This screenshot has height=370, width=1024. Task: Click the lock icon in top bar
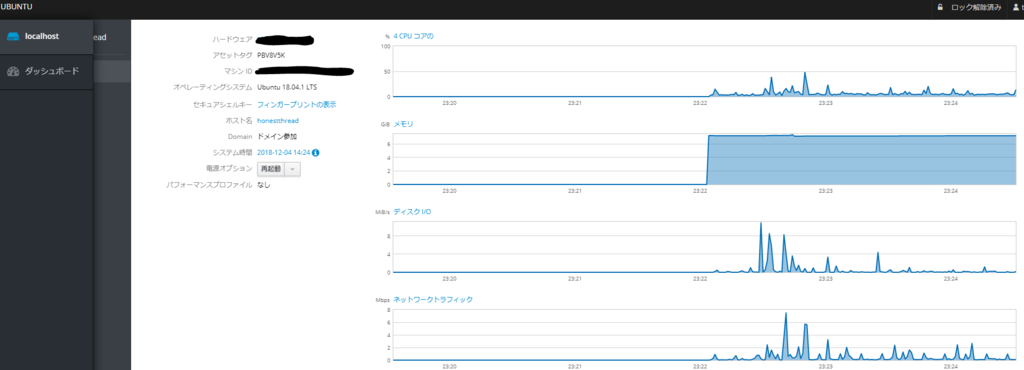940,7
